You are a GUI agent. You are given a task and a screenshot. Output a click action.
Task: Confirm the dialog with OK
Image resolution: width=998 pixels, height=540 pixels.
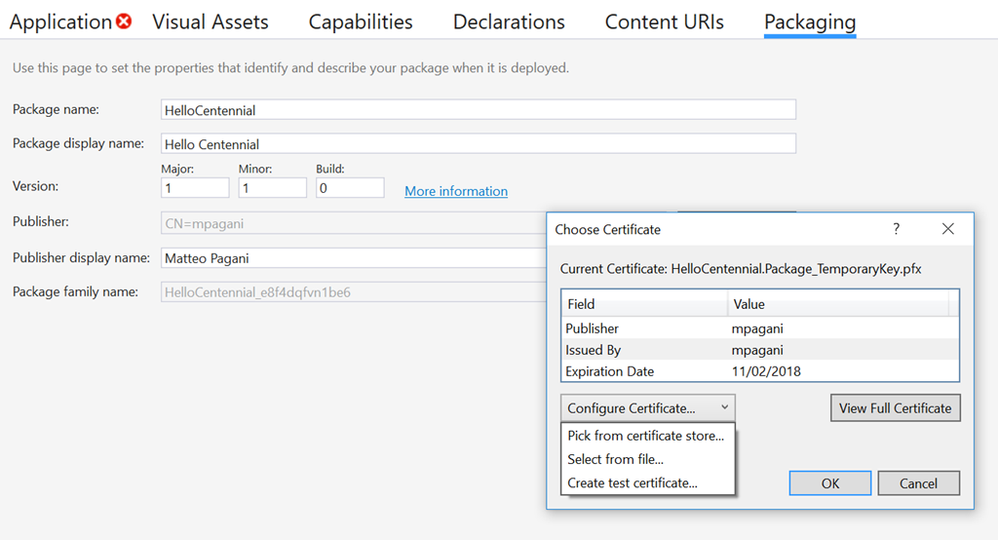(830, 483)
